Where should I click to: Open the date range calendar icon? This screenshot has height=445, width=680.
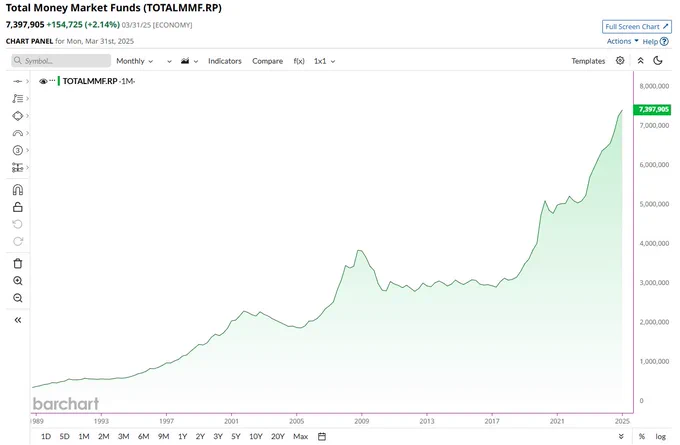click(322, 436)
